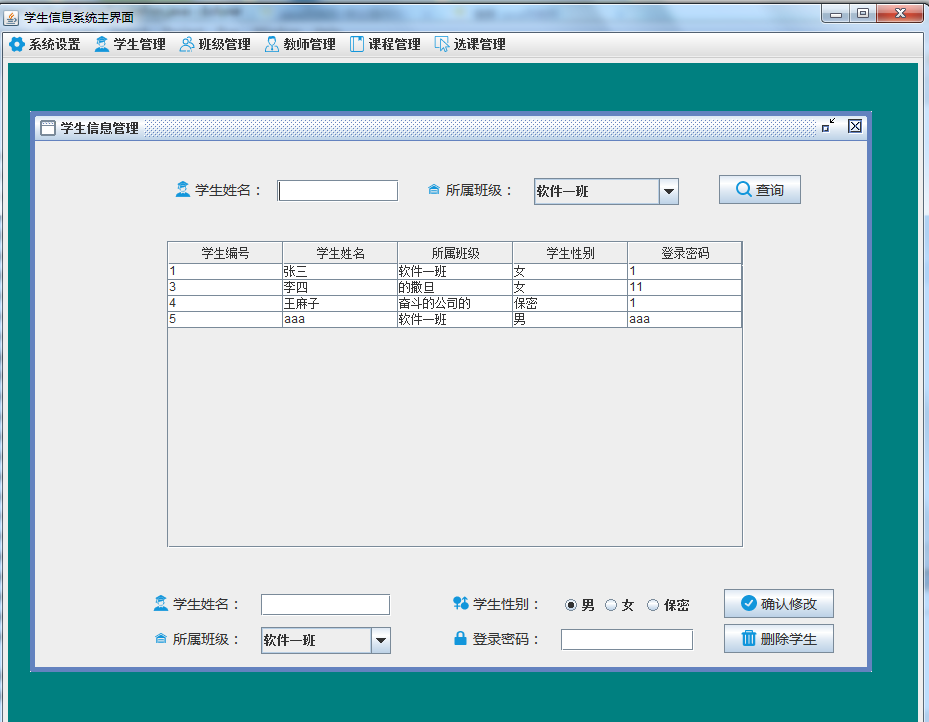Close the 学生信息管理 internal frame
The height and width of the screenshot is (722, 929).
854,126
